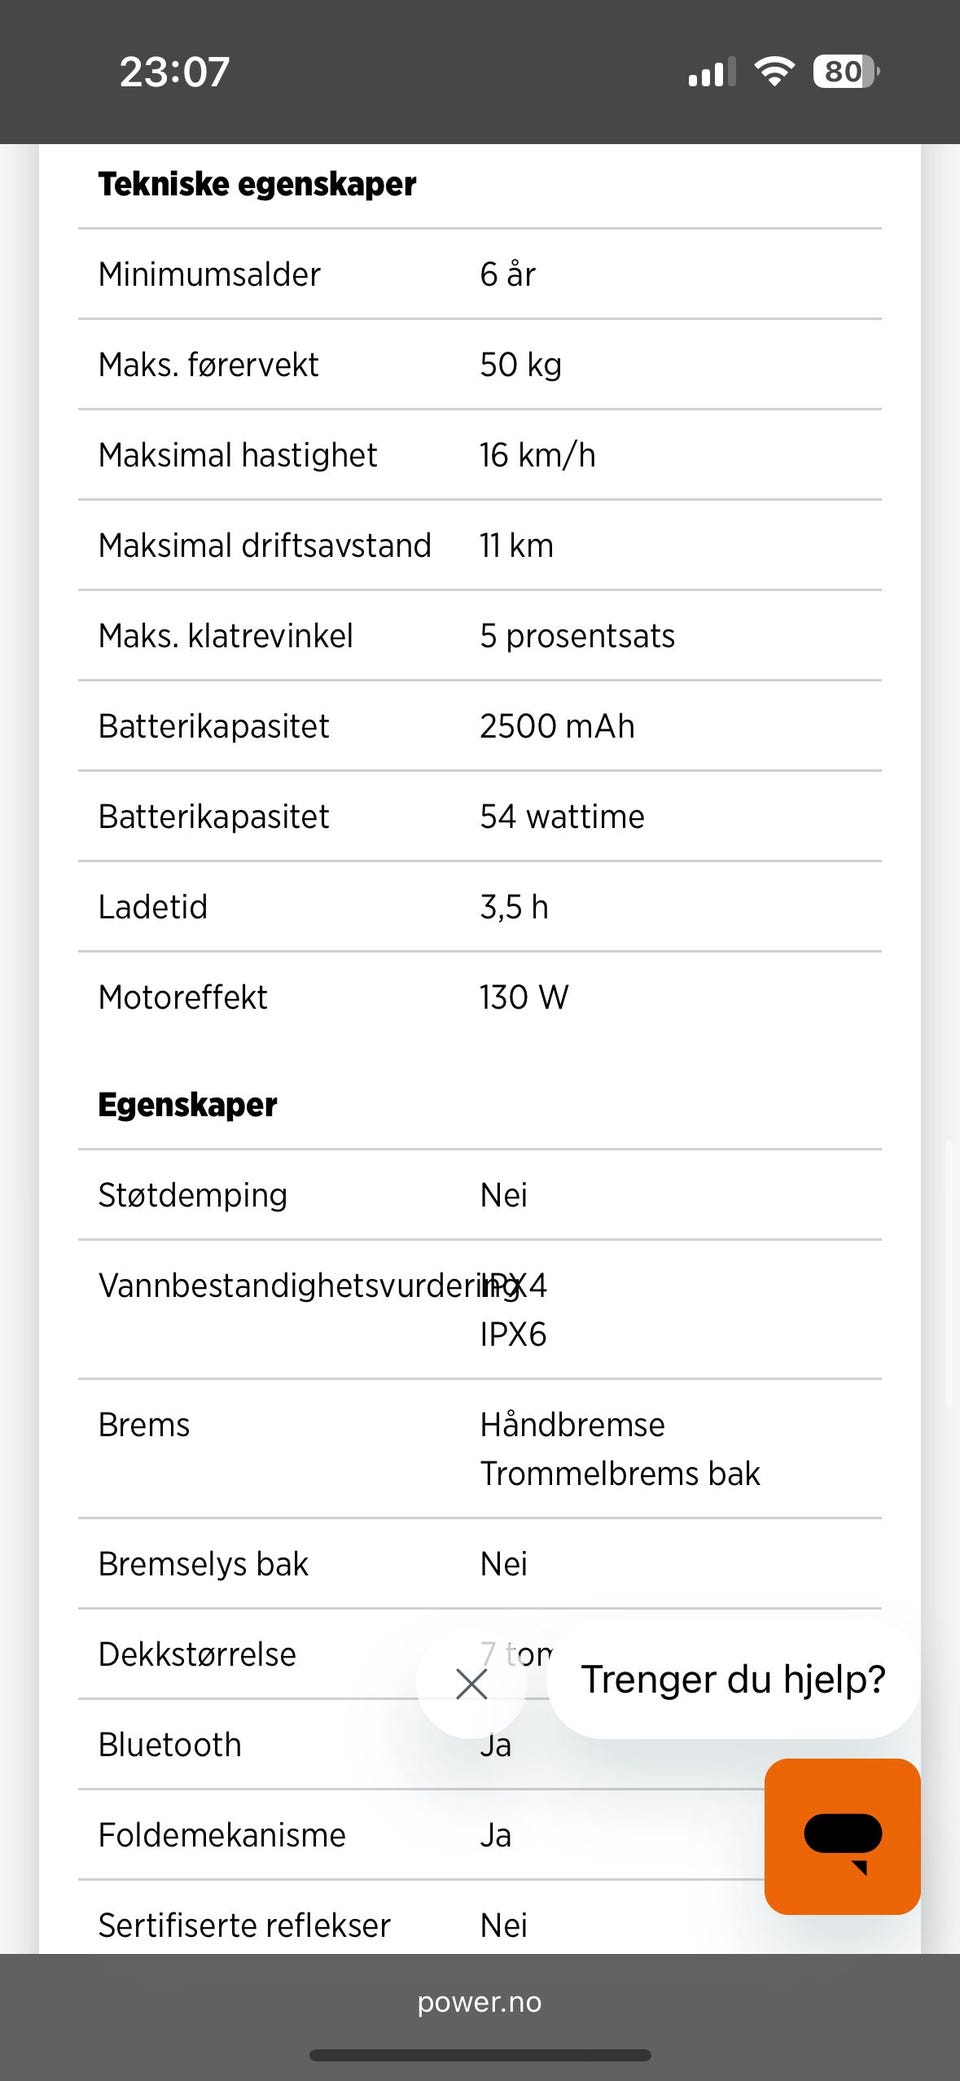Tap the 'Ladetid' 3,5 h value
This screenshot has height=2081, width=960.
(514, 907)
